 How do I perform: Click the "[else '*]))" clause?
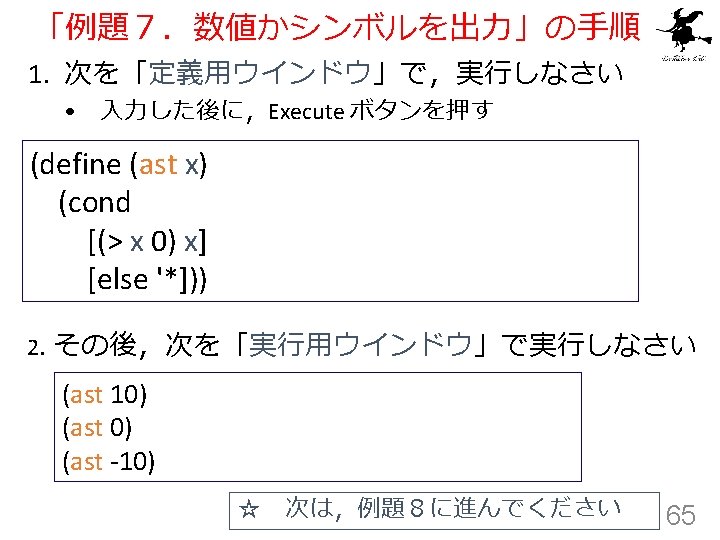click(147, 279)
